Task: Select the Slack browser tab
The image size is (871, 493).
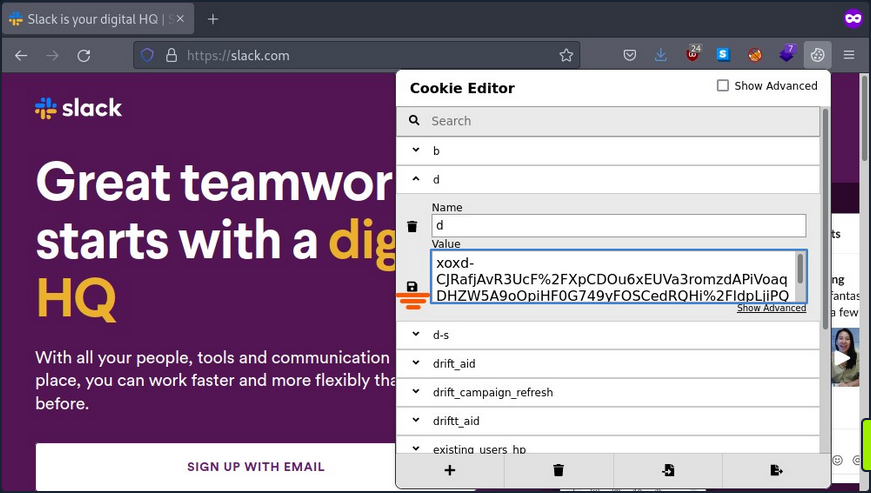Action: click(98, 19)
